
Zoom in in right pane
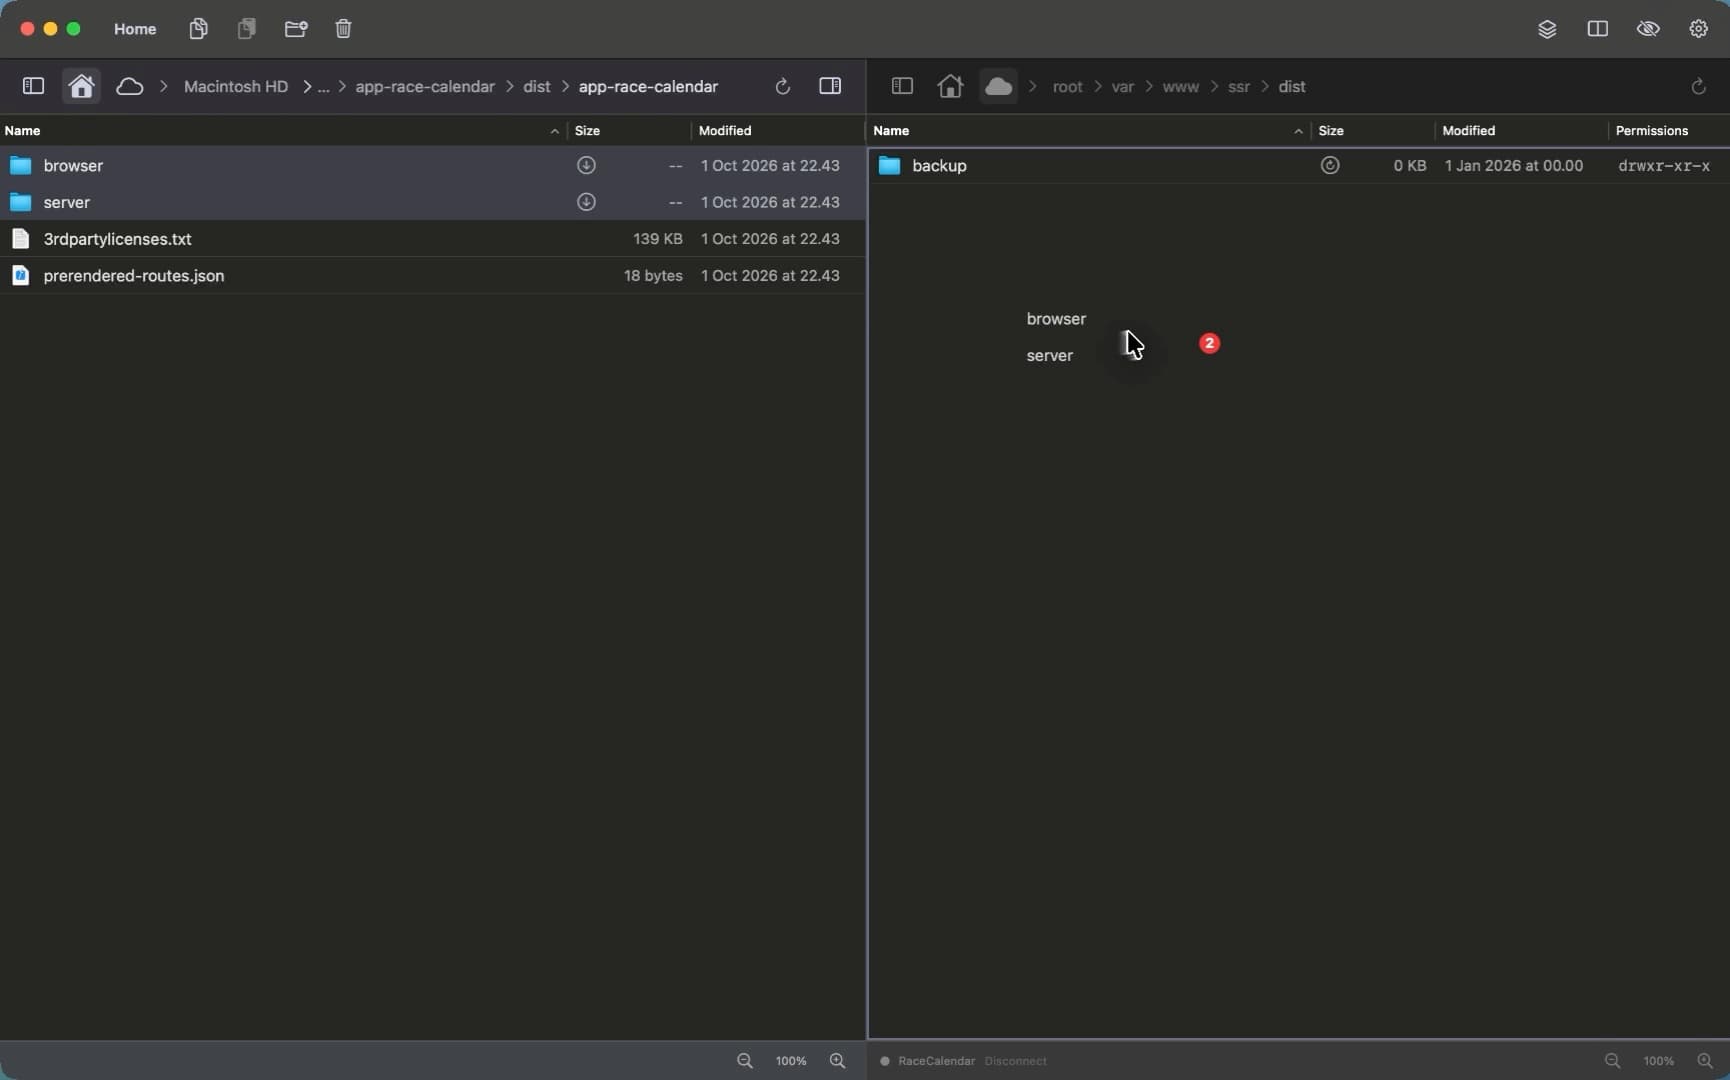[1705, 1061]
